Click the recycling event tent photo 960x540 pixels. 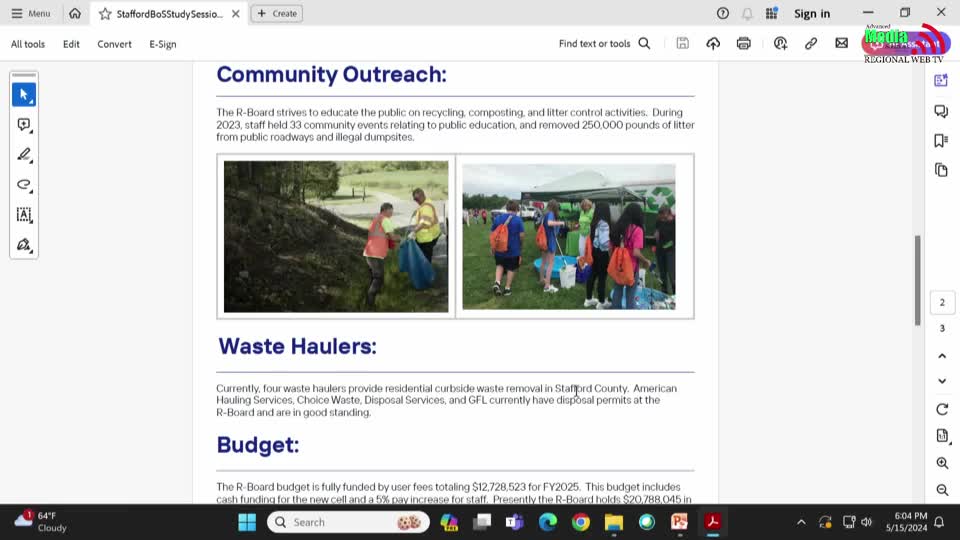[x=569, y=236]
